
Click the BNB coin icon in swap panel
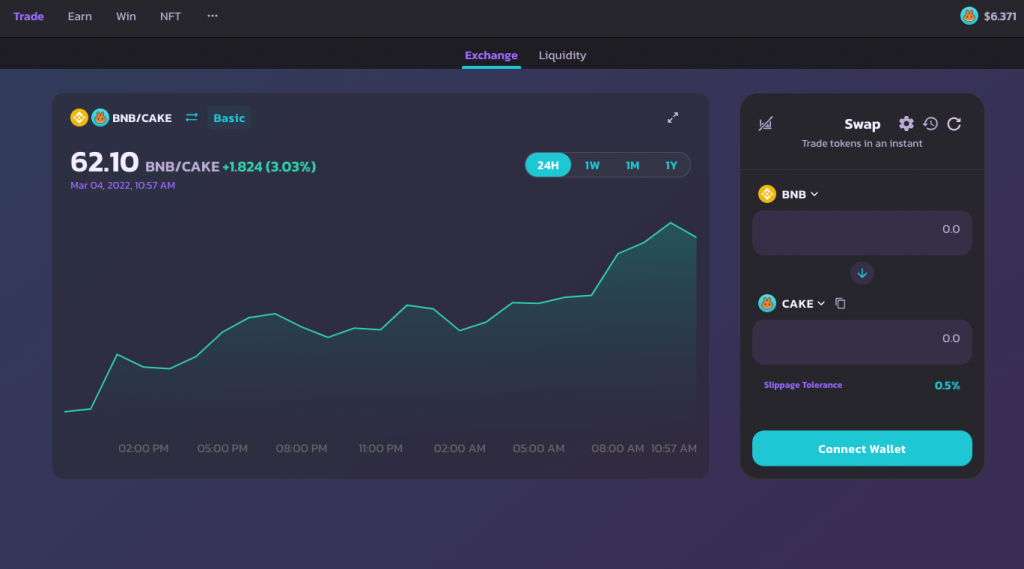[x=767, y=194]
